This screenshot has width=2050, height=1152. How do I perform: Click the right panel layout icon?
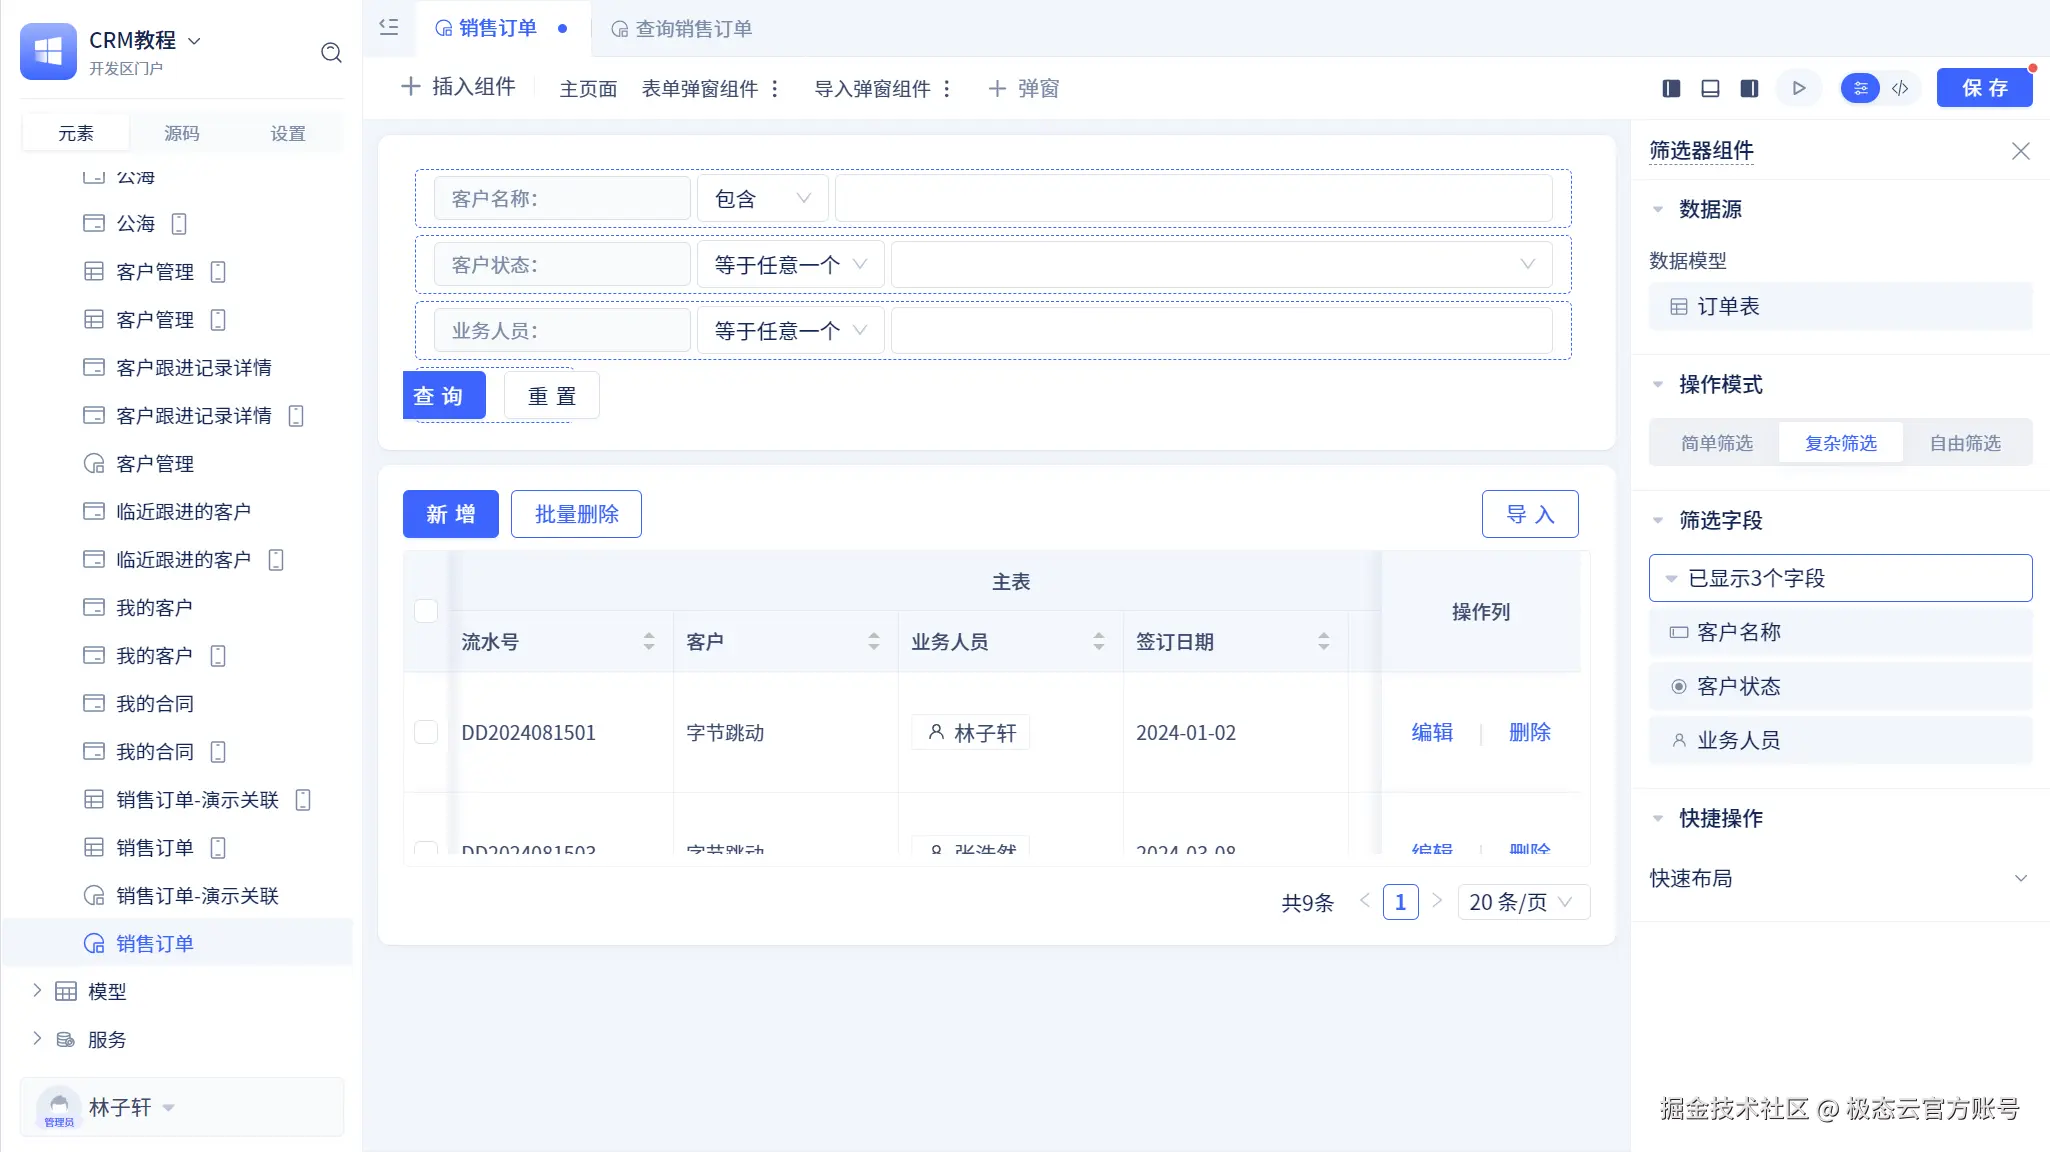click(1749, 88)
